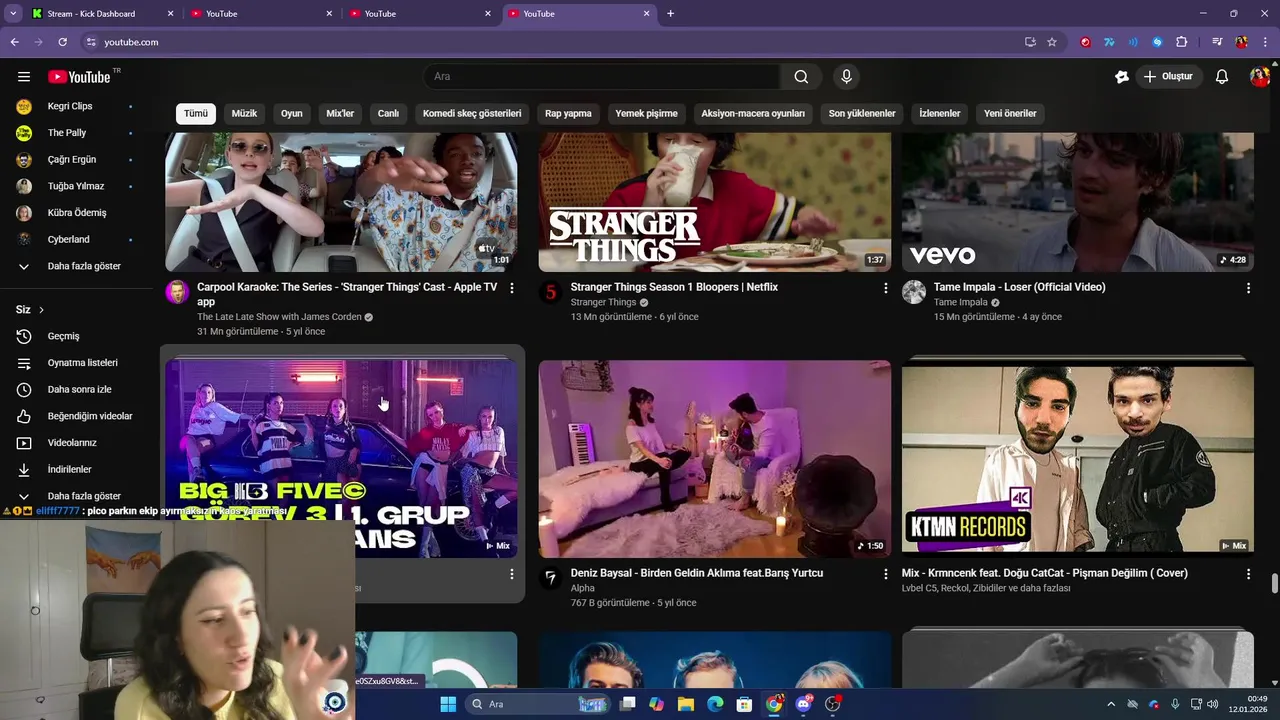Open YouTube account avatar menu
This screenshot has height=720, width=1280.
click(1259, 77)
